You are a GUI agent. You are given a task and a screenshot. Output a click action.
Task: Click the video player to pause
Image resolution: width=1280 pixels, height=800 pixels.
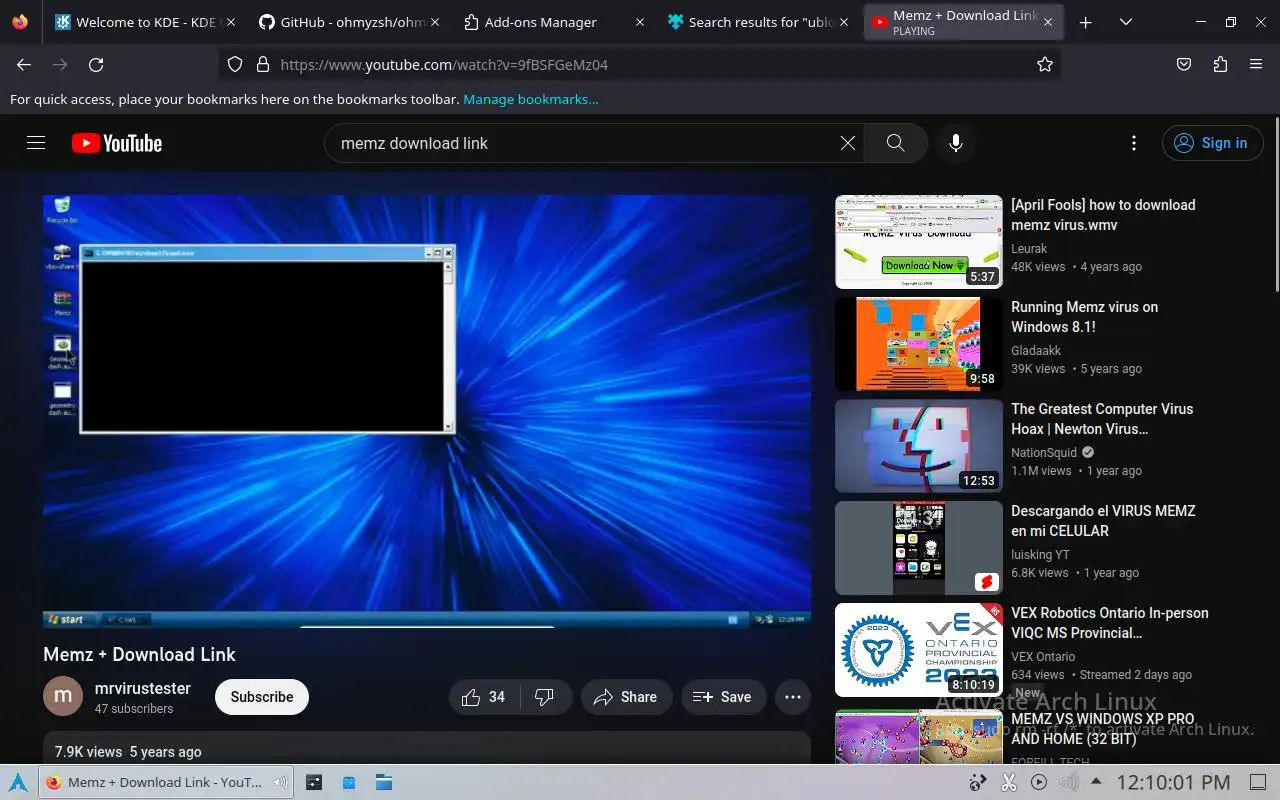(427, 411)
